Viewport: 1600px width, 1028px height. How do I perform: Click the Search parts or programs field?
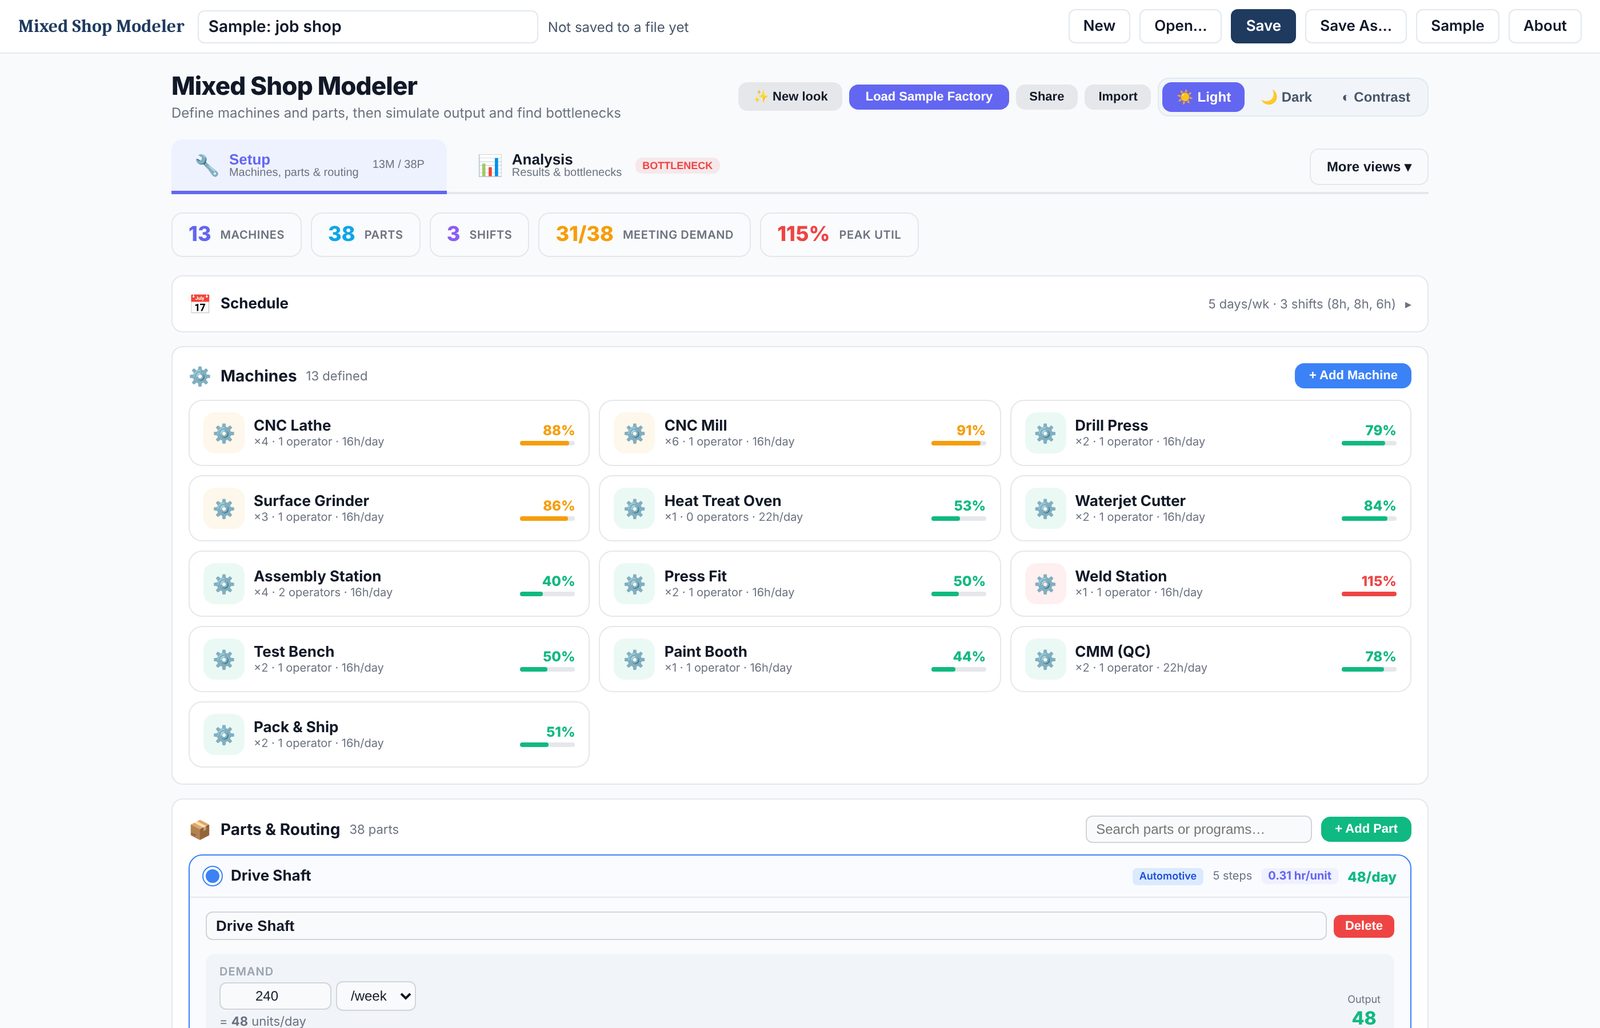1198,829
